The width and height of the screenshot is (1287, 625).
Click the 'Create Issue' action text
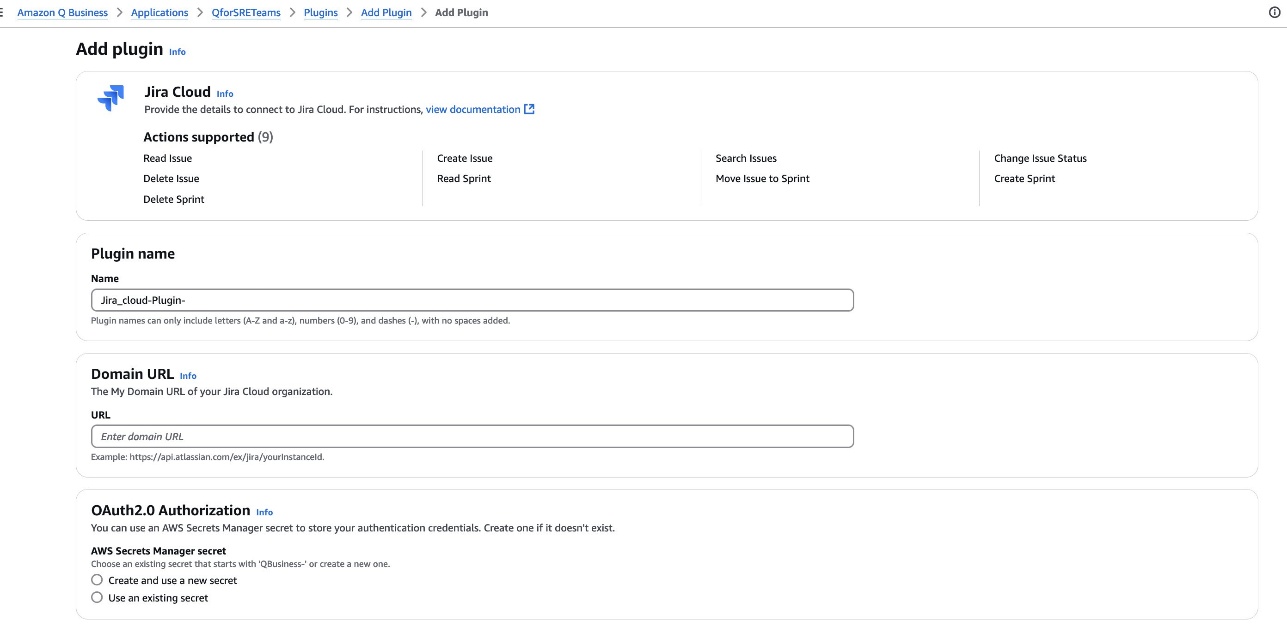(x=465, y=159)
